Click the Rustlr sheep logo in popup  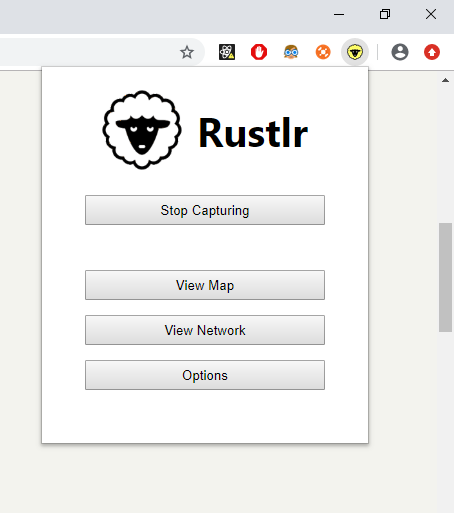coord(142,130)
